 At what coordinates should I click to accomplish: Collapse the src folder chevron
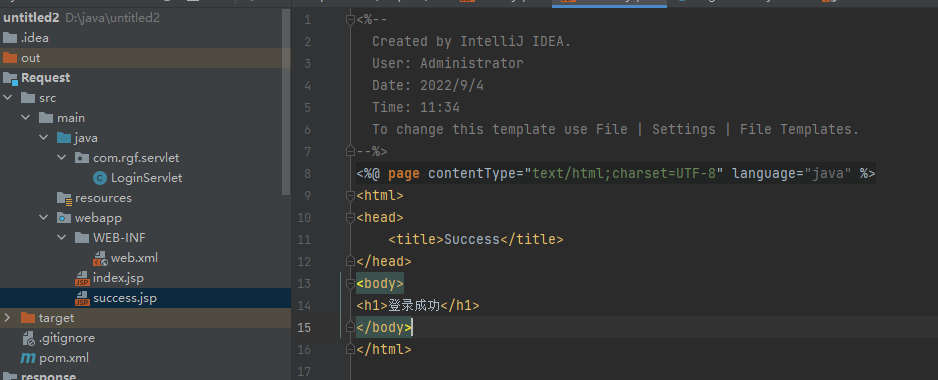pos(7,98)
